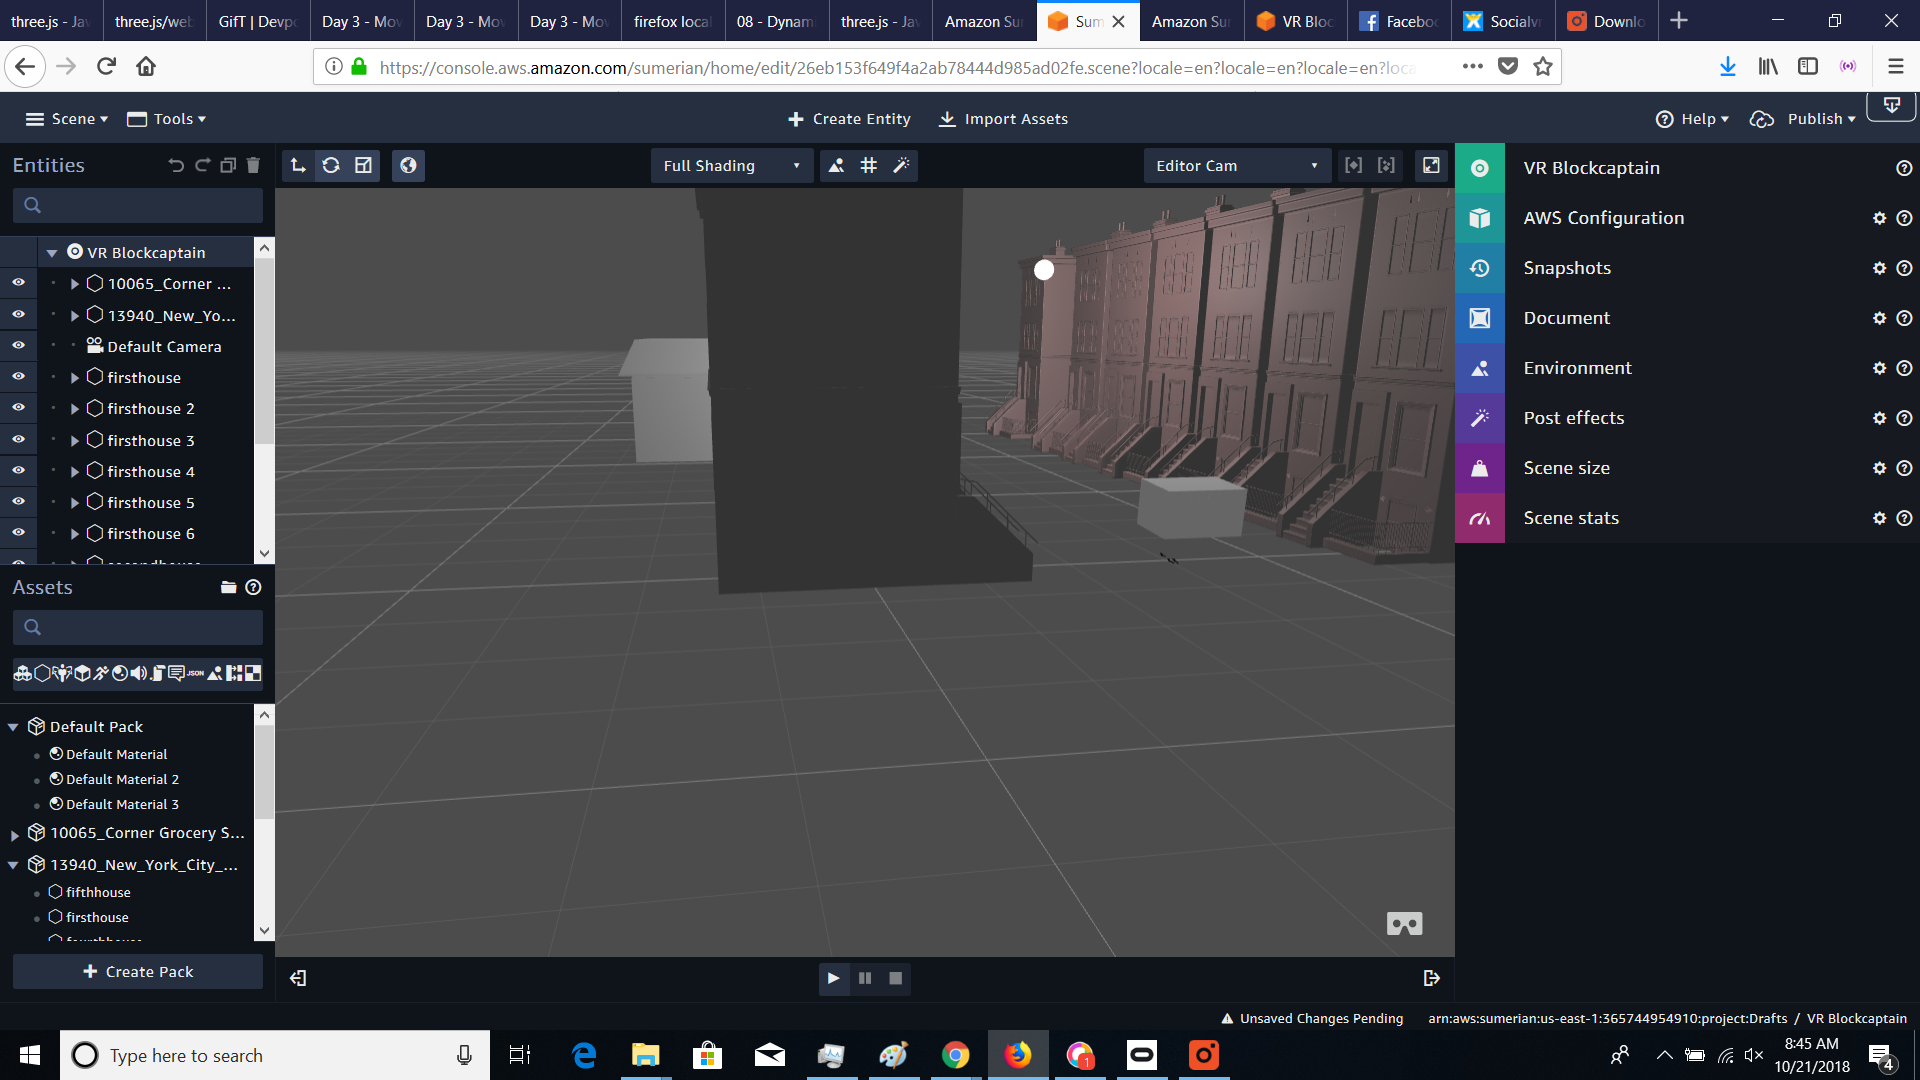1920x1080 pixels.
Task: Open the Editor Cam dropdown
Action: click(1236, 166)
